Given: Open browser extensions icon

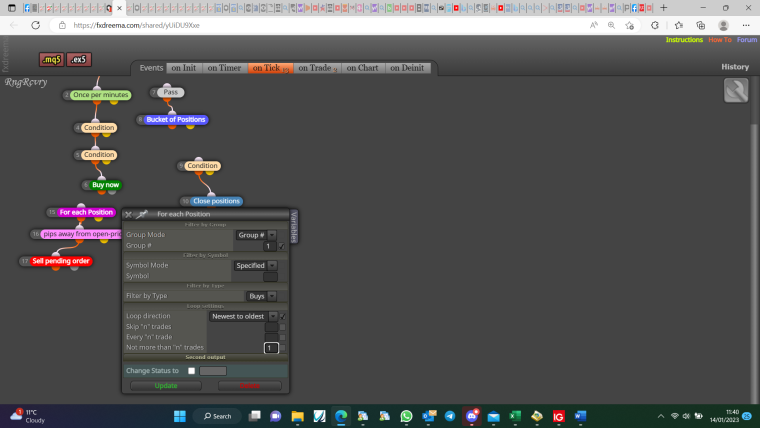Looking at the screenshot, I should click(655, 25).
